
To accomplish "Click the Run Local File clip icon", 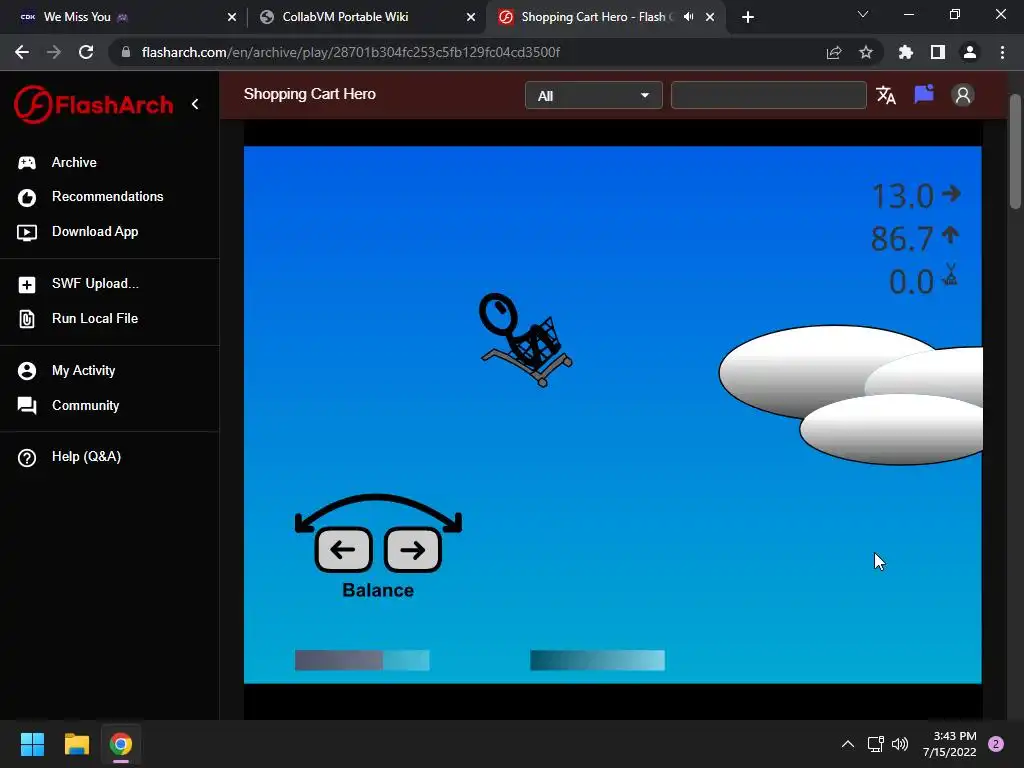I will [x=27, y=319].
